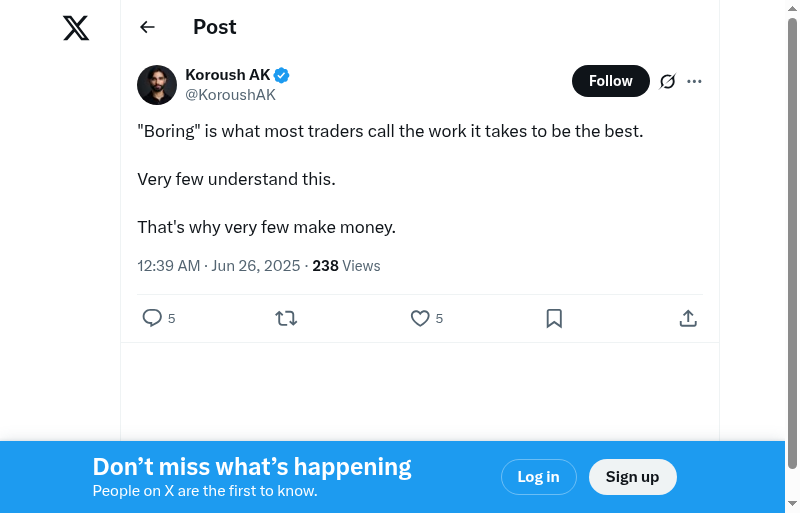
Task: Click the scrollbar down arrow
Action: (792, 504)
